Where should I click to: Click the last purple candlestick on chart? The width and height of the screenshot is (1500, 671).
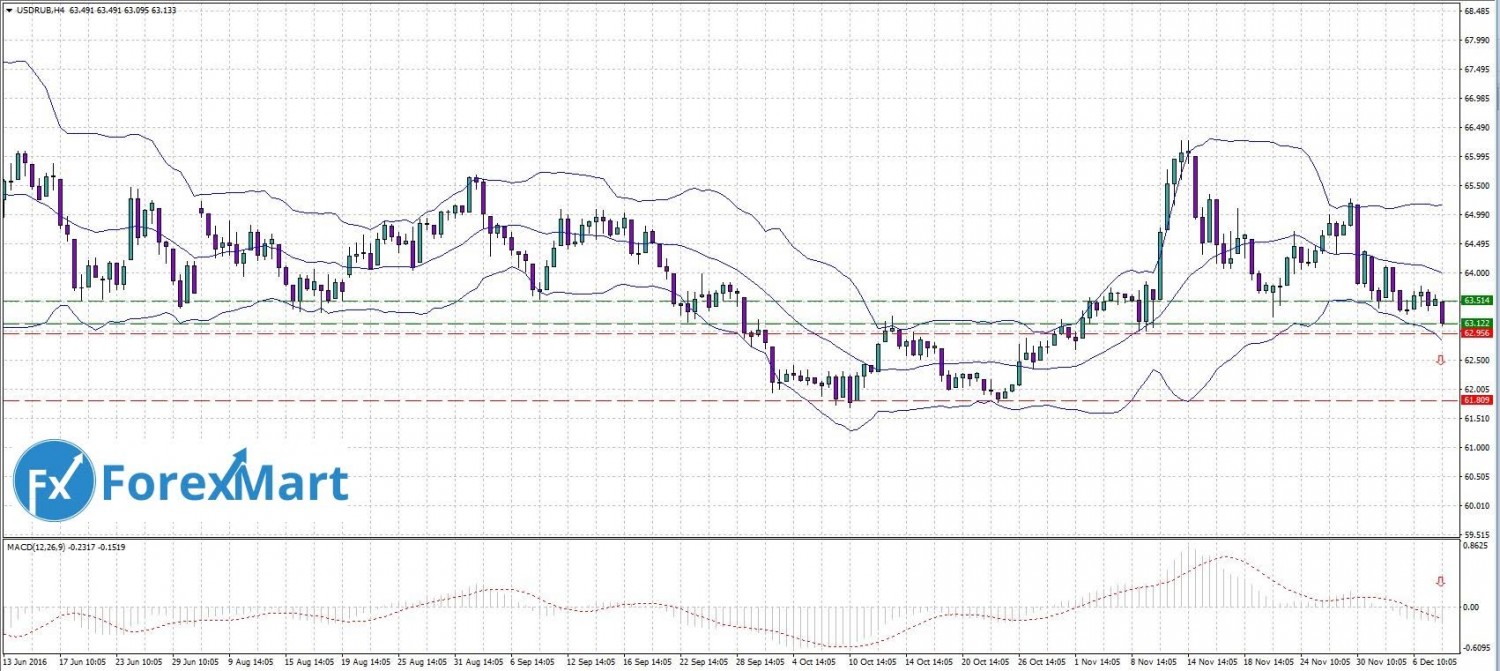(x=1442, y=311)
